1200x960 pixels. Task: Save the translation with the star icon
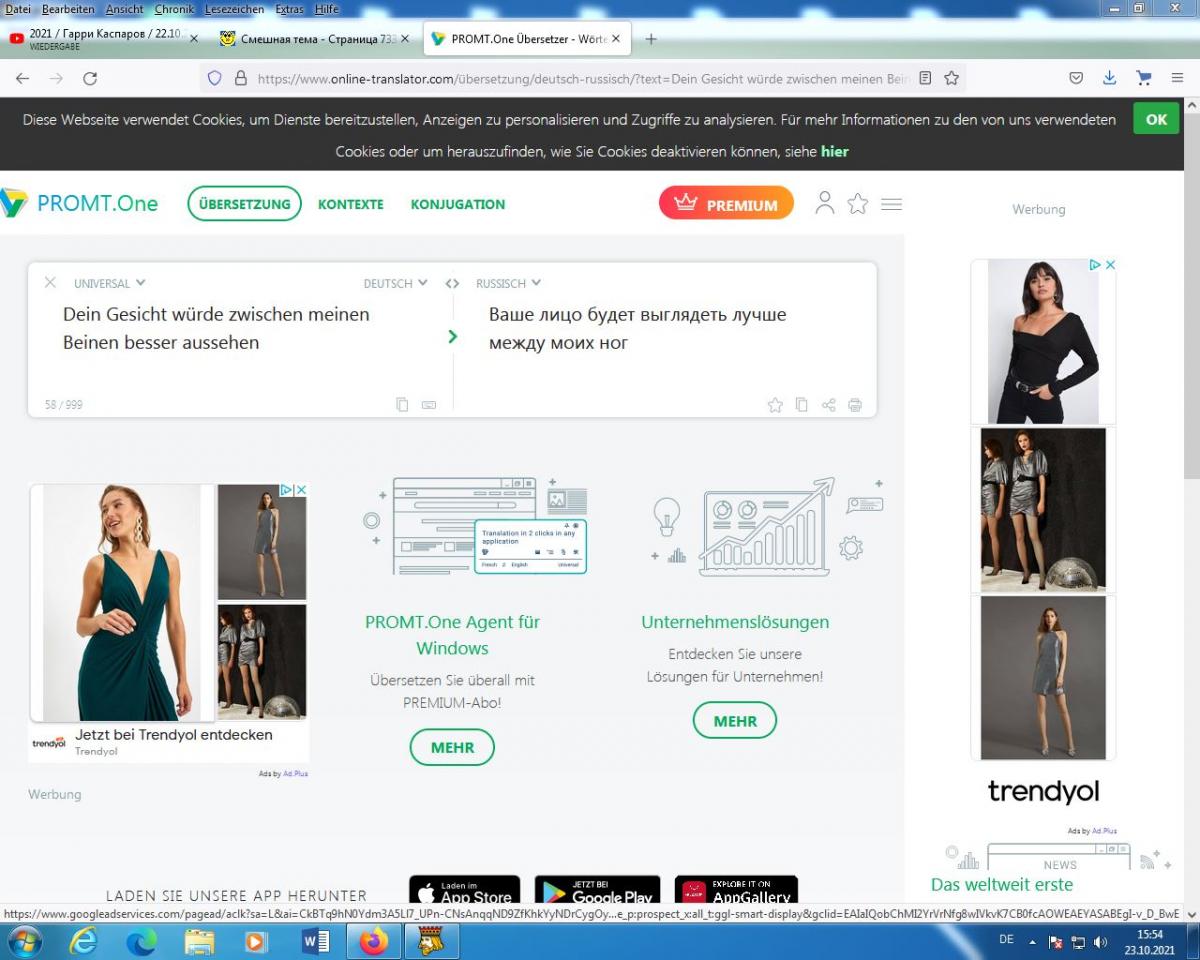[775, 405]
